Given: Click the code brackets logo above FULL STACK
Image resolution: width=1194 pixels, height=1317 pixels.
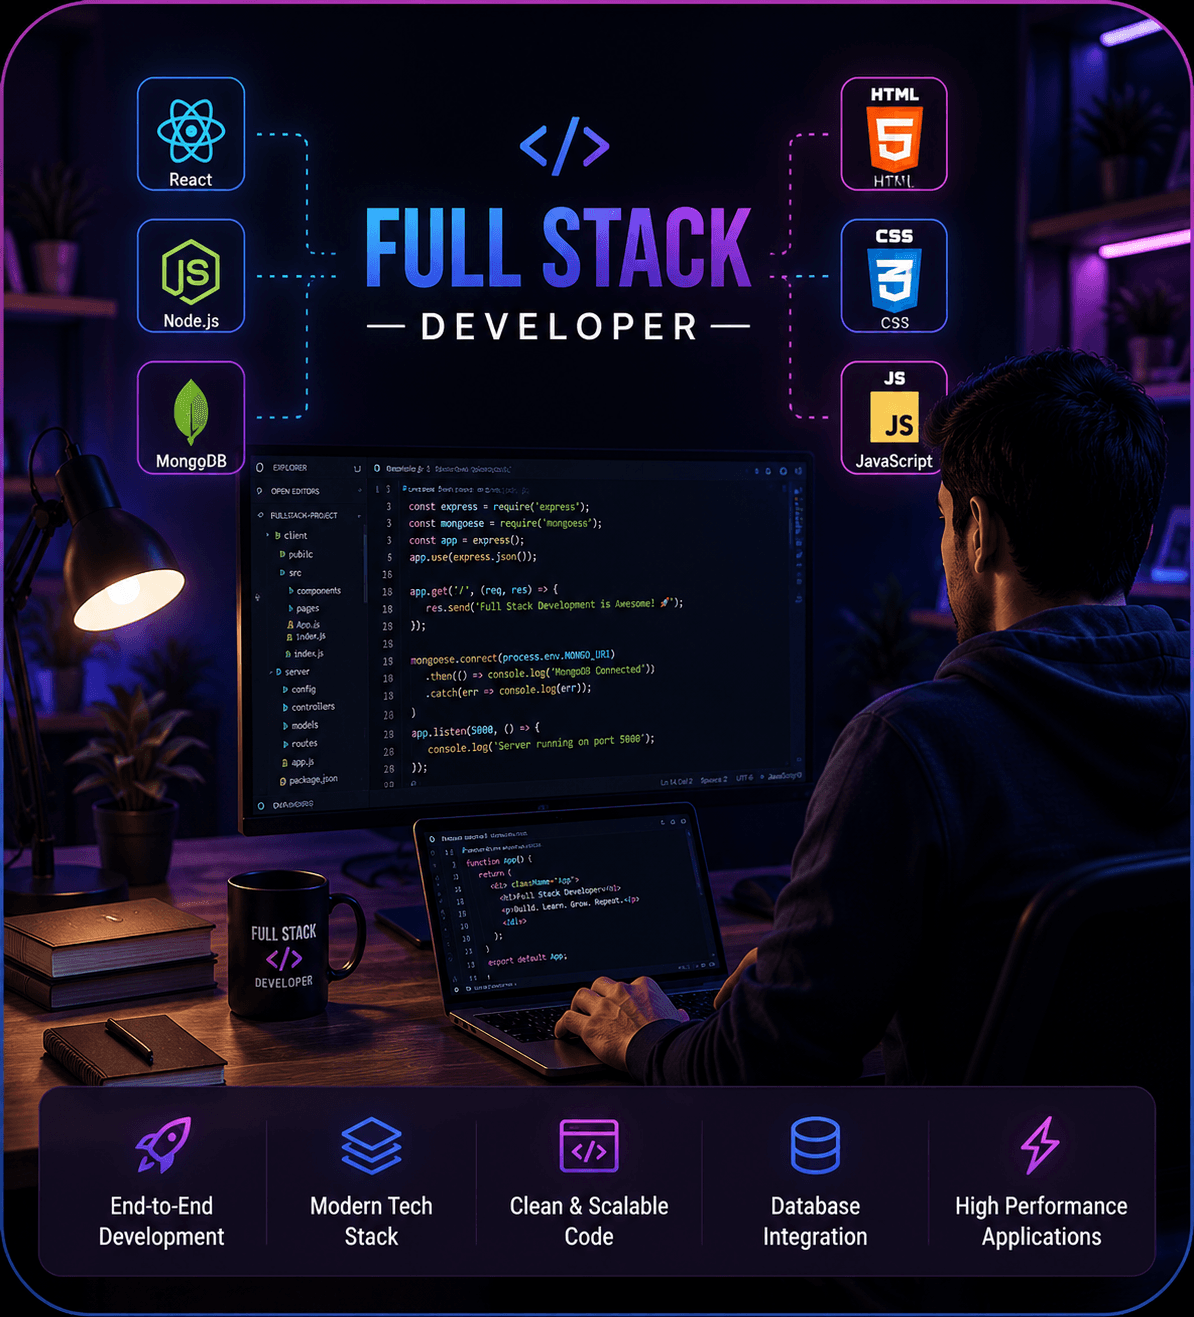Looking at the screenshot, I should [565, 146].
